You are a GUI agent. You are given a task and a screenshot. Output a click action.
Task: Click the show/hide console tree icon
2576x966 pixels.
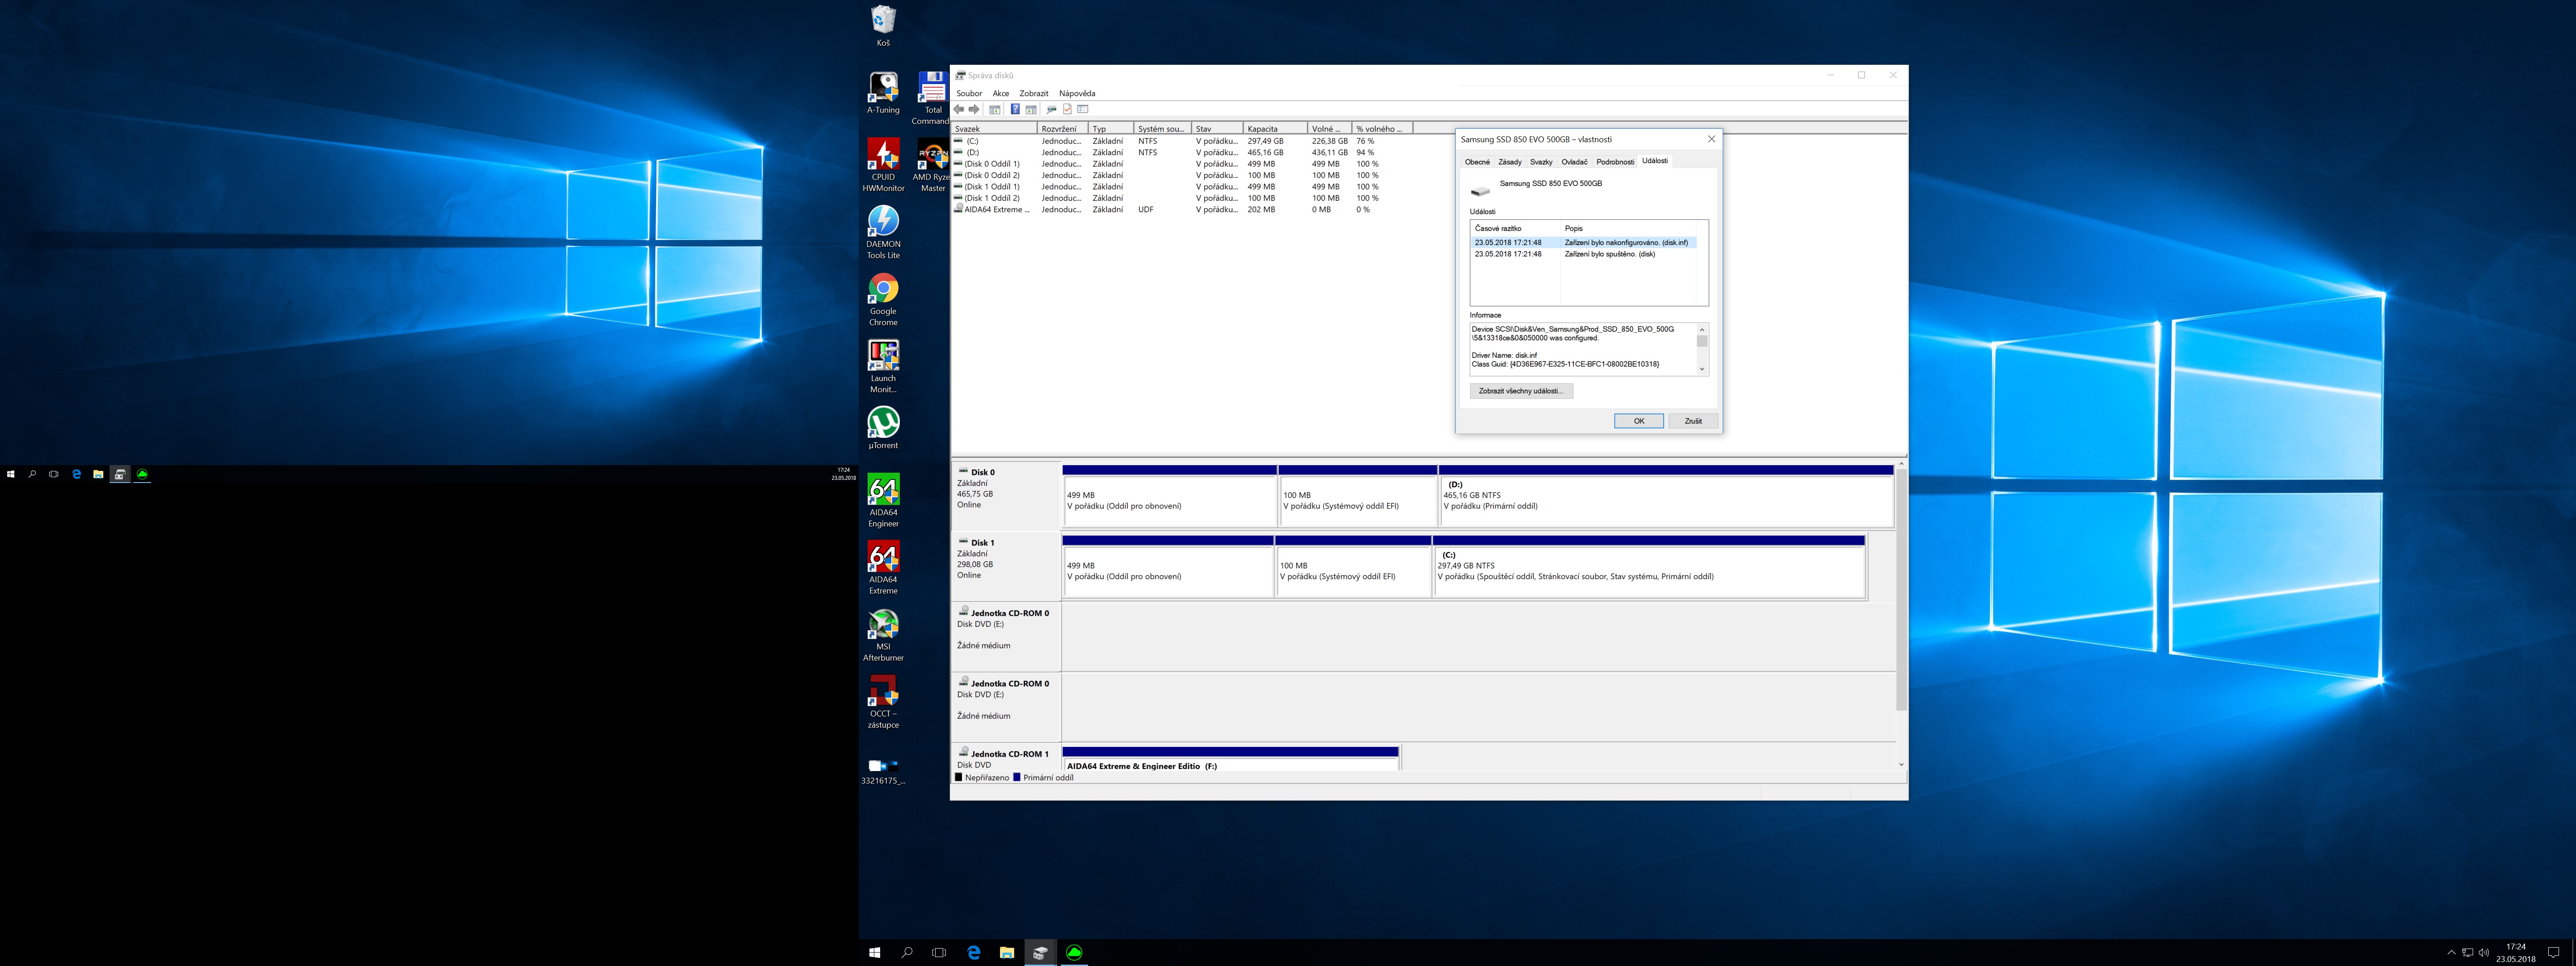pyautogui.click(x=995, y=109)
